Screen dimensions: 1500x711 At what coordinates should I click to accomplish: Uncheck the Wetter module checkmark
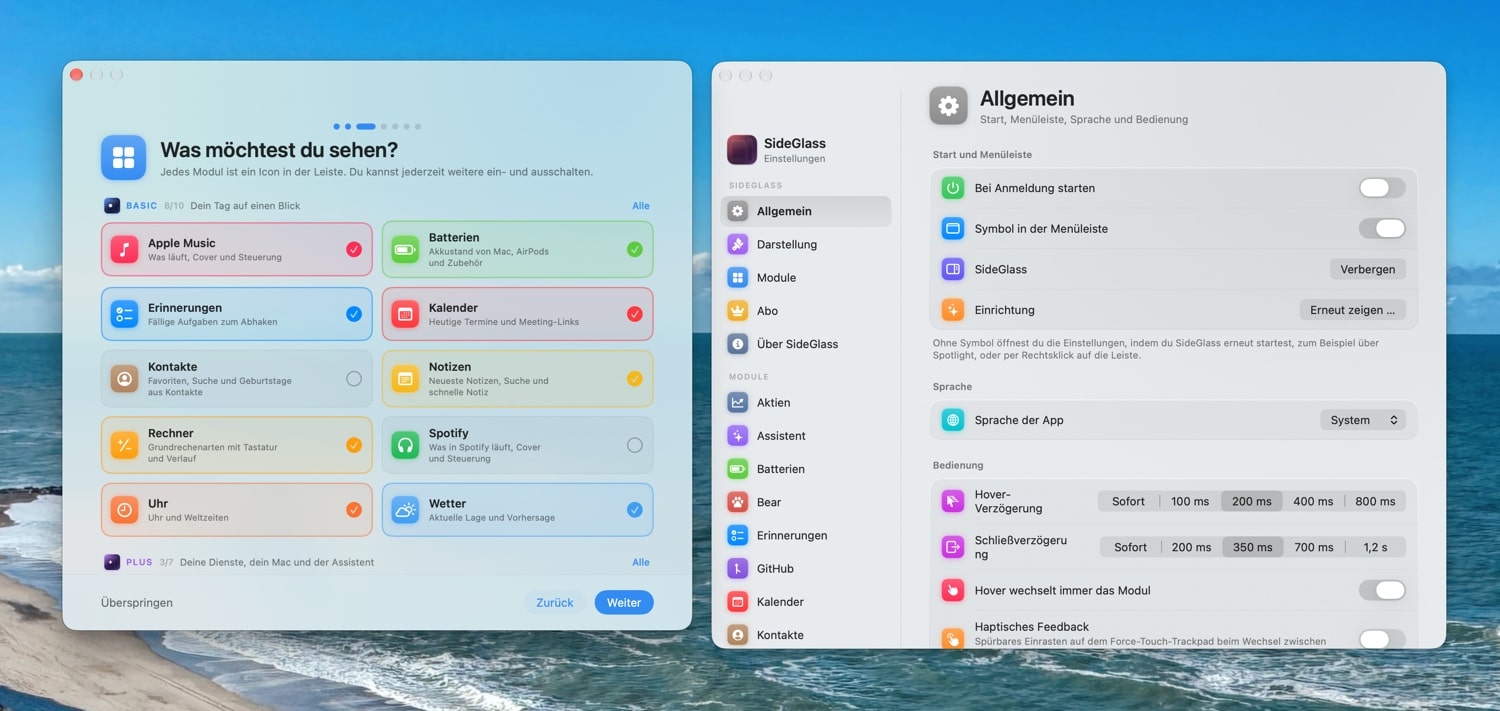tap(635, 510)
